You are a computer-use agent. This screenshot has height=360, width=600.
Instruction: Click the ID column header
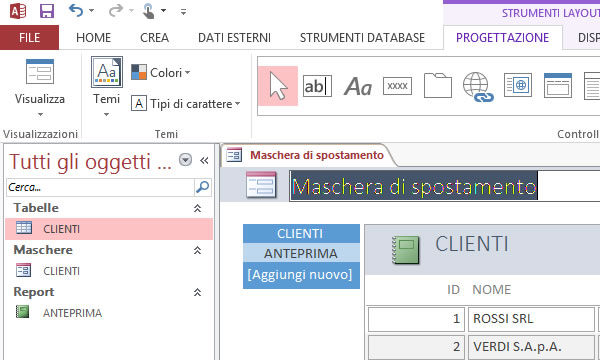pos(453,290)
